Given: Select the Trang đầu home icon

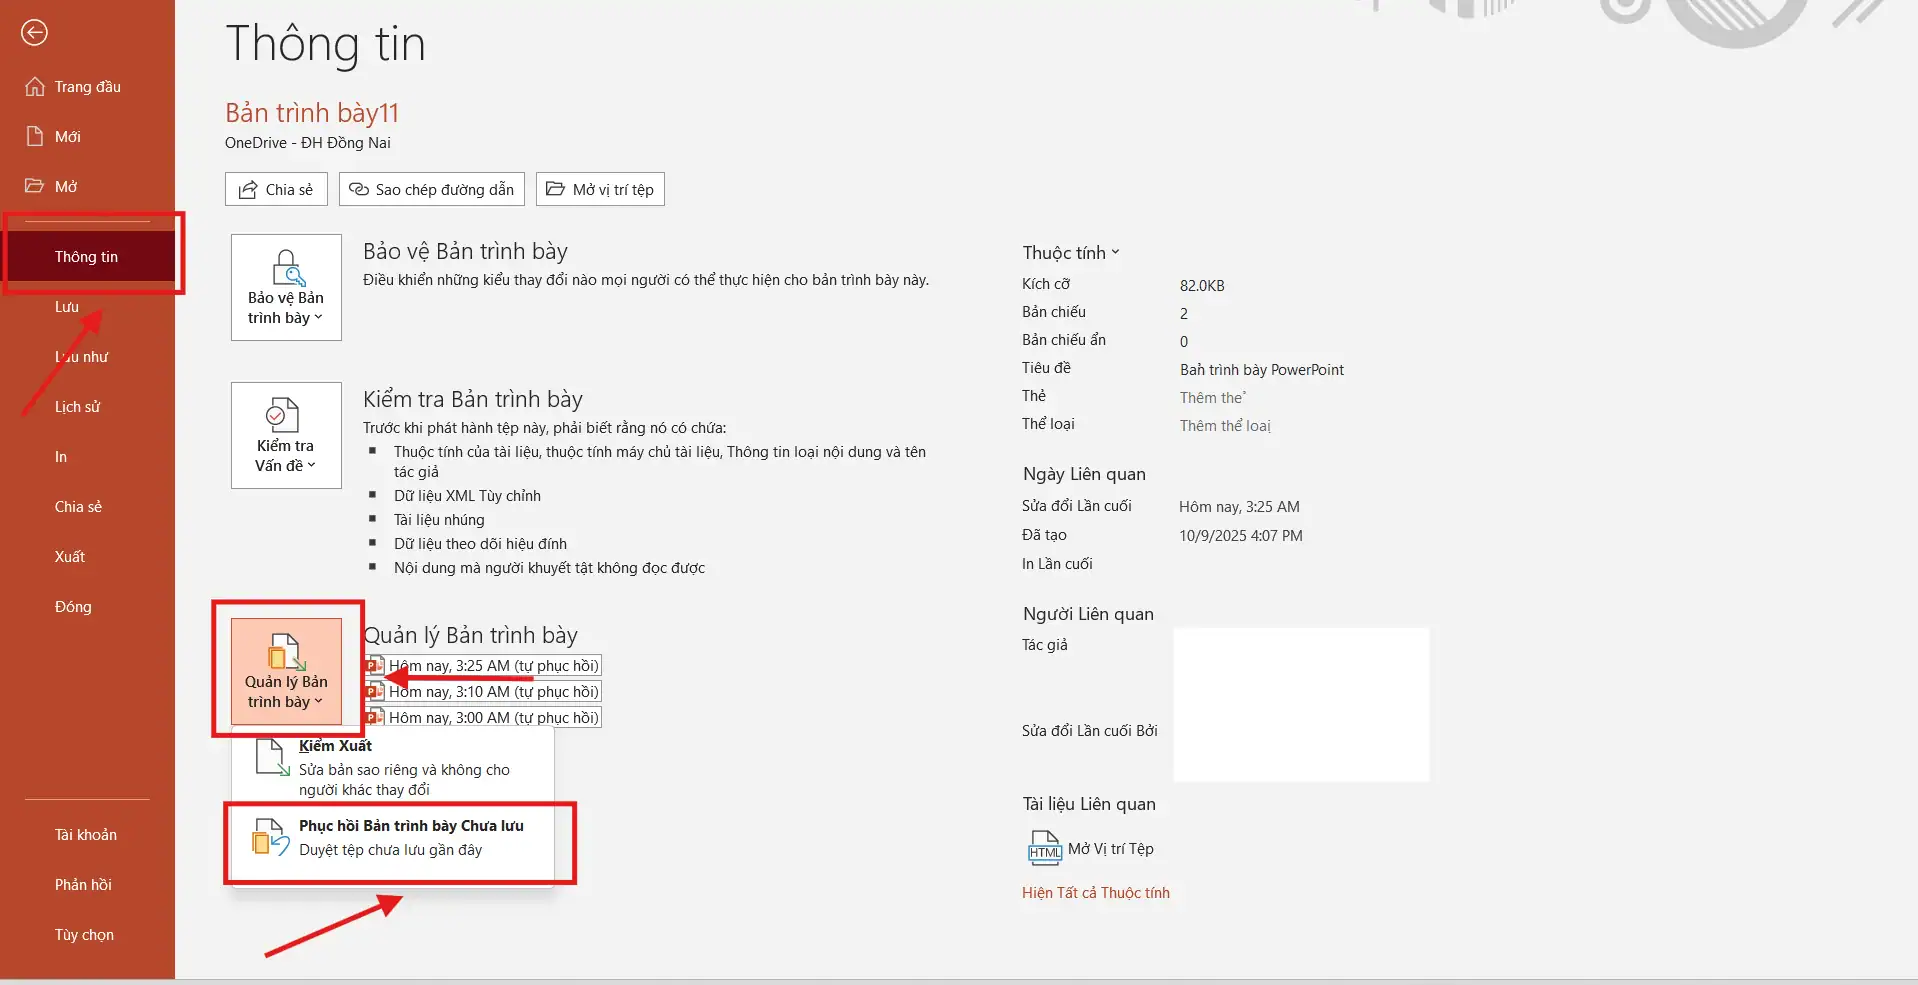Looking at the screenshot, I should click(36, 86).
